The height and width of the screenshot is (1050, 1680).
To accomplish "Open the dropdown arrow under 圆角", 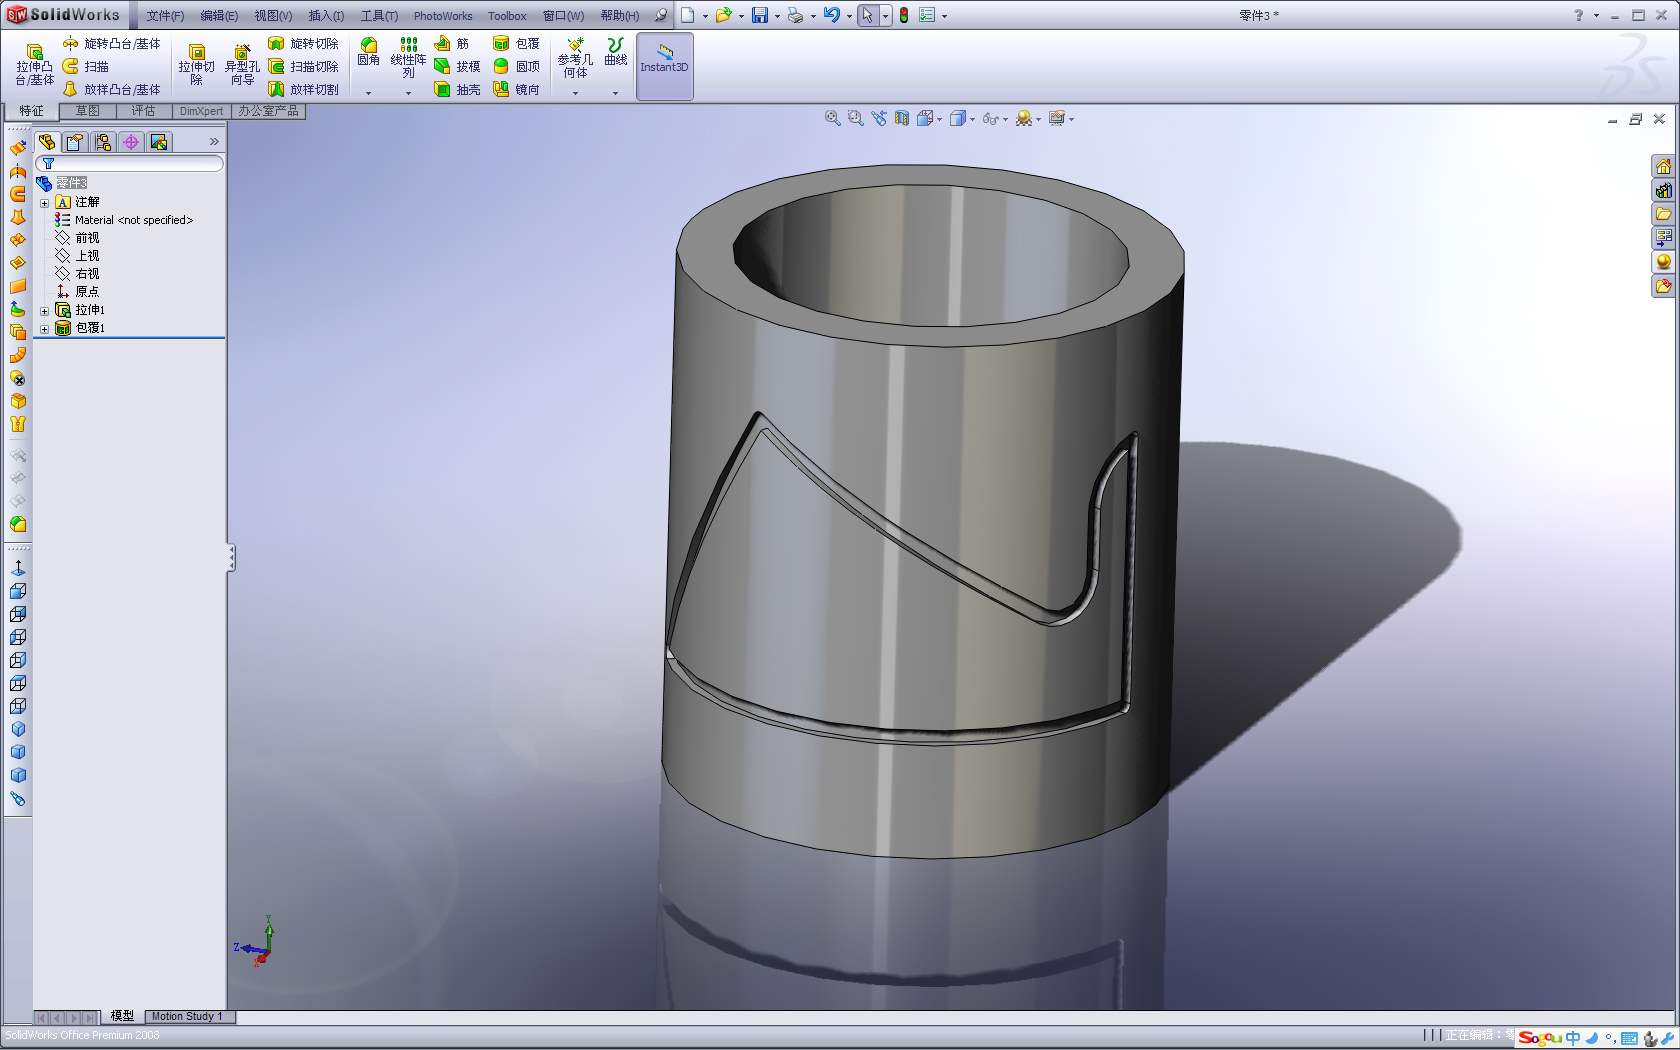I will 368,93.
